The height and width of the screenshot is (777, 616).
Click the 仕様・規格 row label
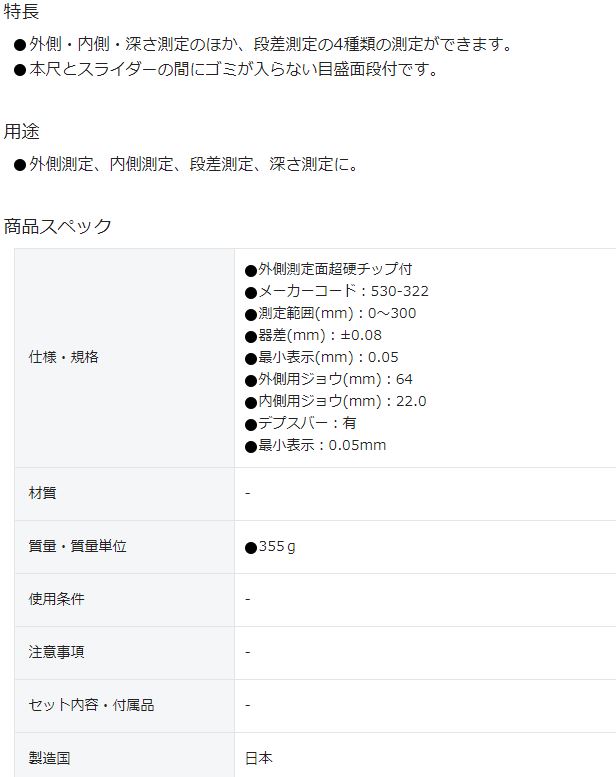(64, 357)
